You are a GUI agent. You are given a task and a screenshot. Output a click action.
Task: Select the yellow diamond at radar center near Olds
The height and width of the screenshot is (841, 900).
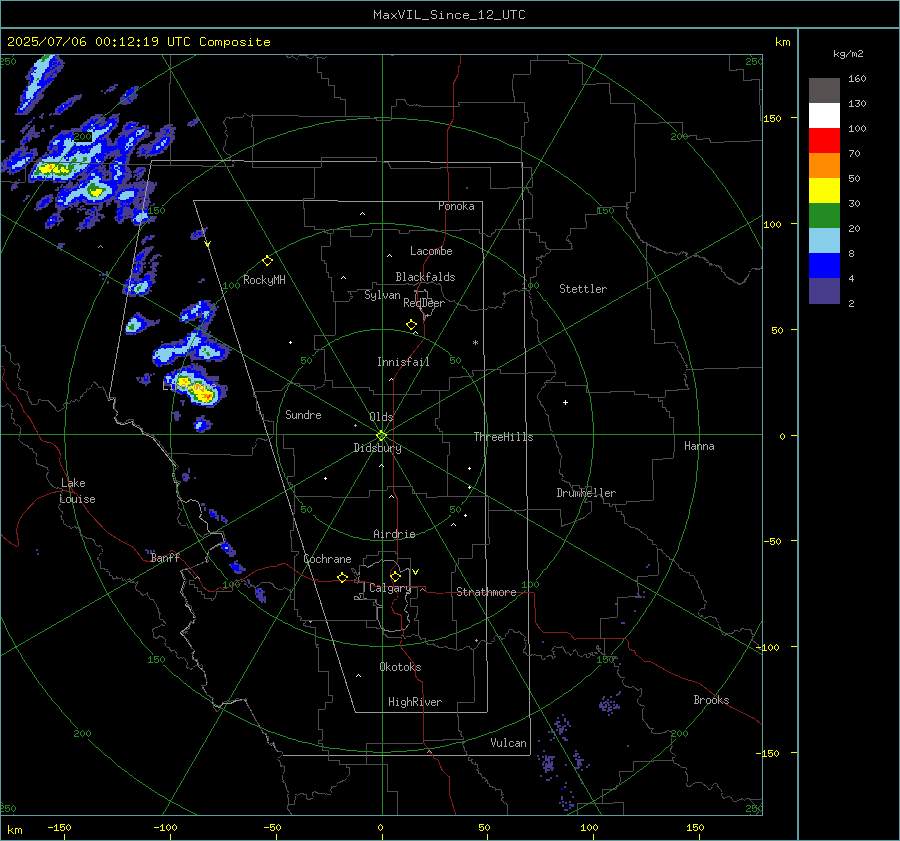381,436
